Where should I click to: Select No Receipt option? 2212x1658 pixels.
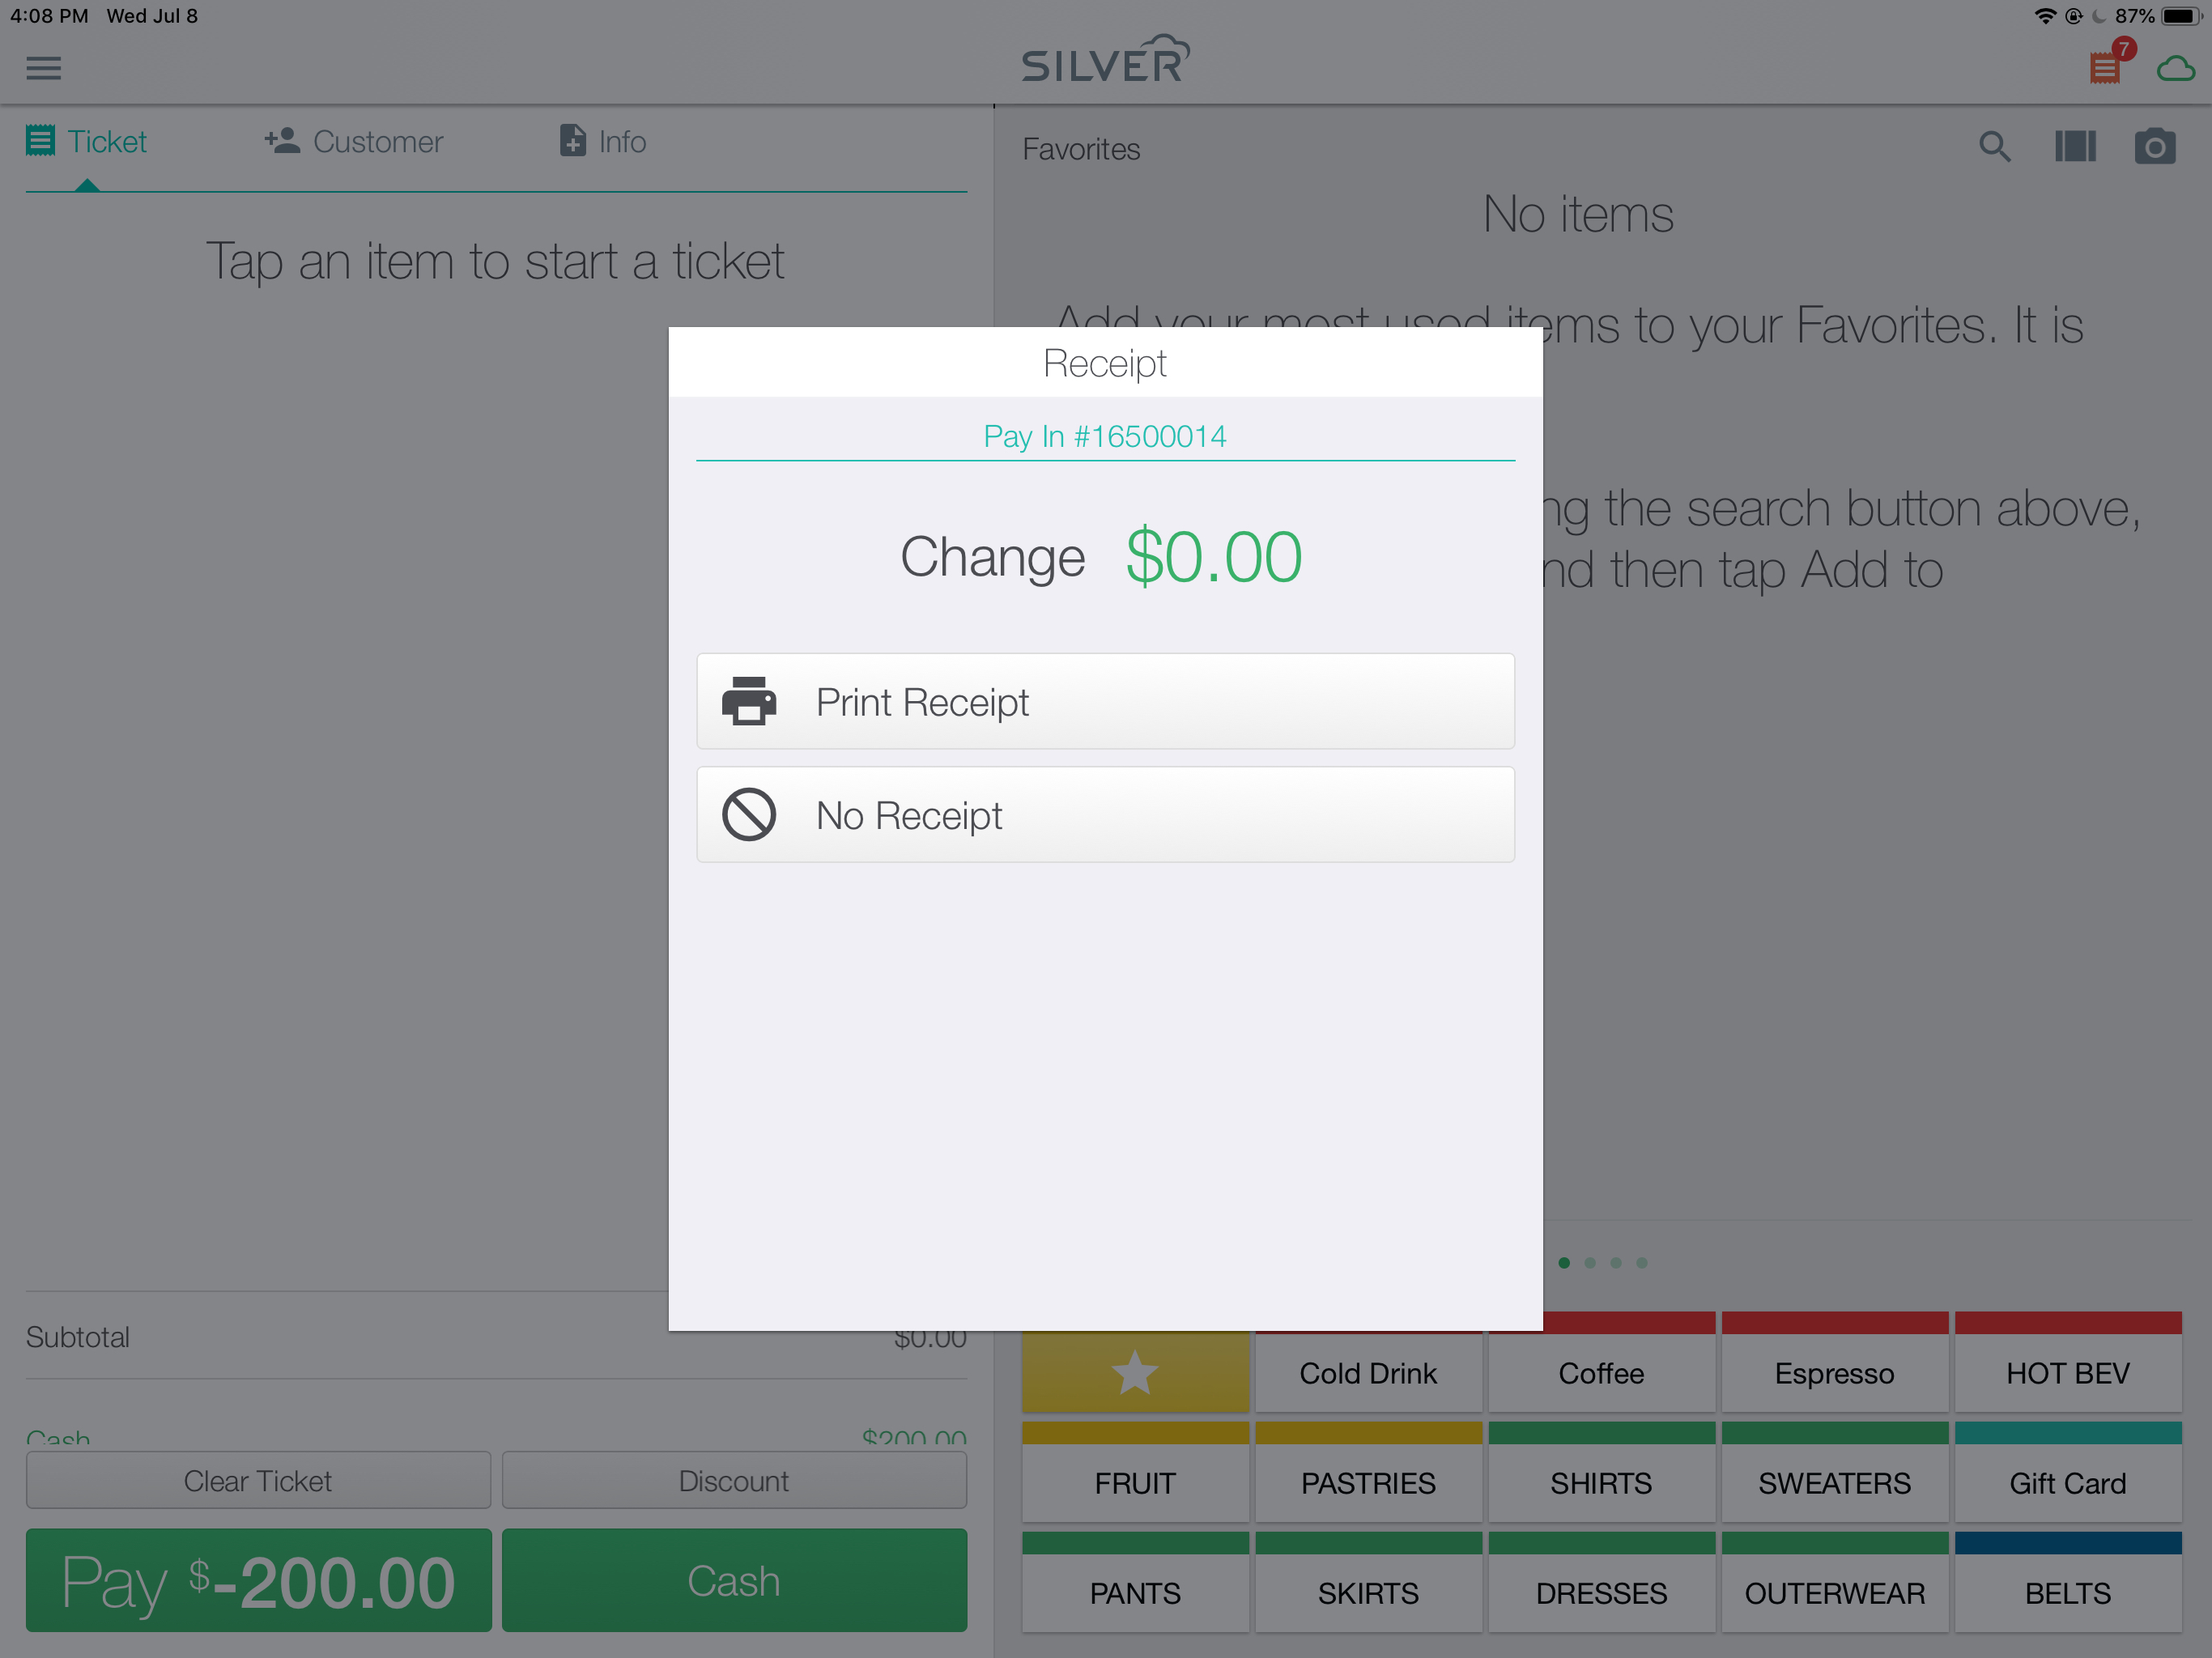[x=1106, y=815]
